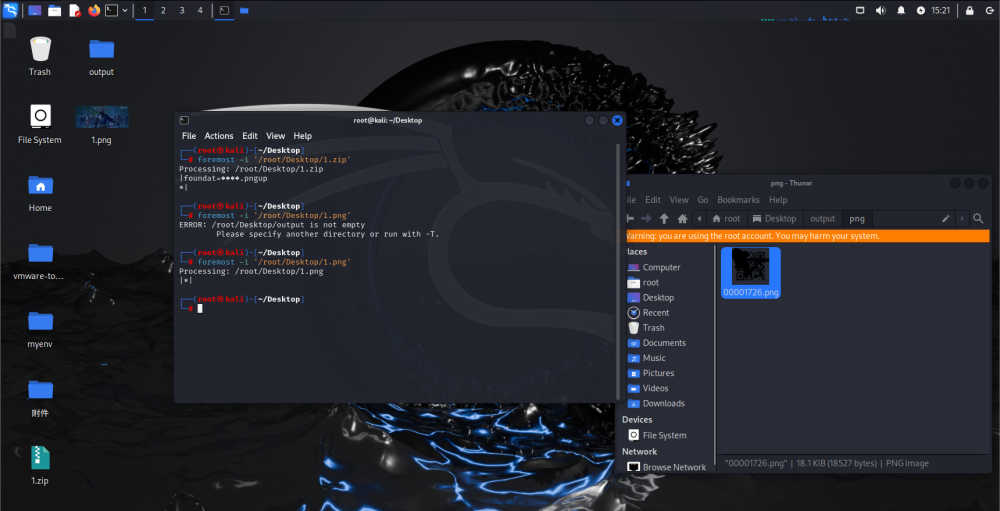Click the terminal command prompt cursor
The image size is (1000, 511).
click(200, 308)
